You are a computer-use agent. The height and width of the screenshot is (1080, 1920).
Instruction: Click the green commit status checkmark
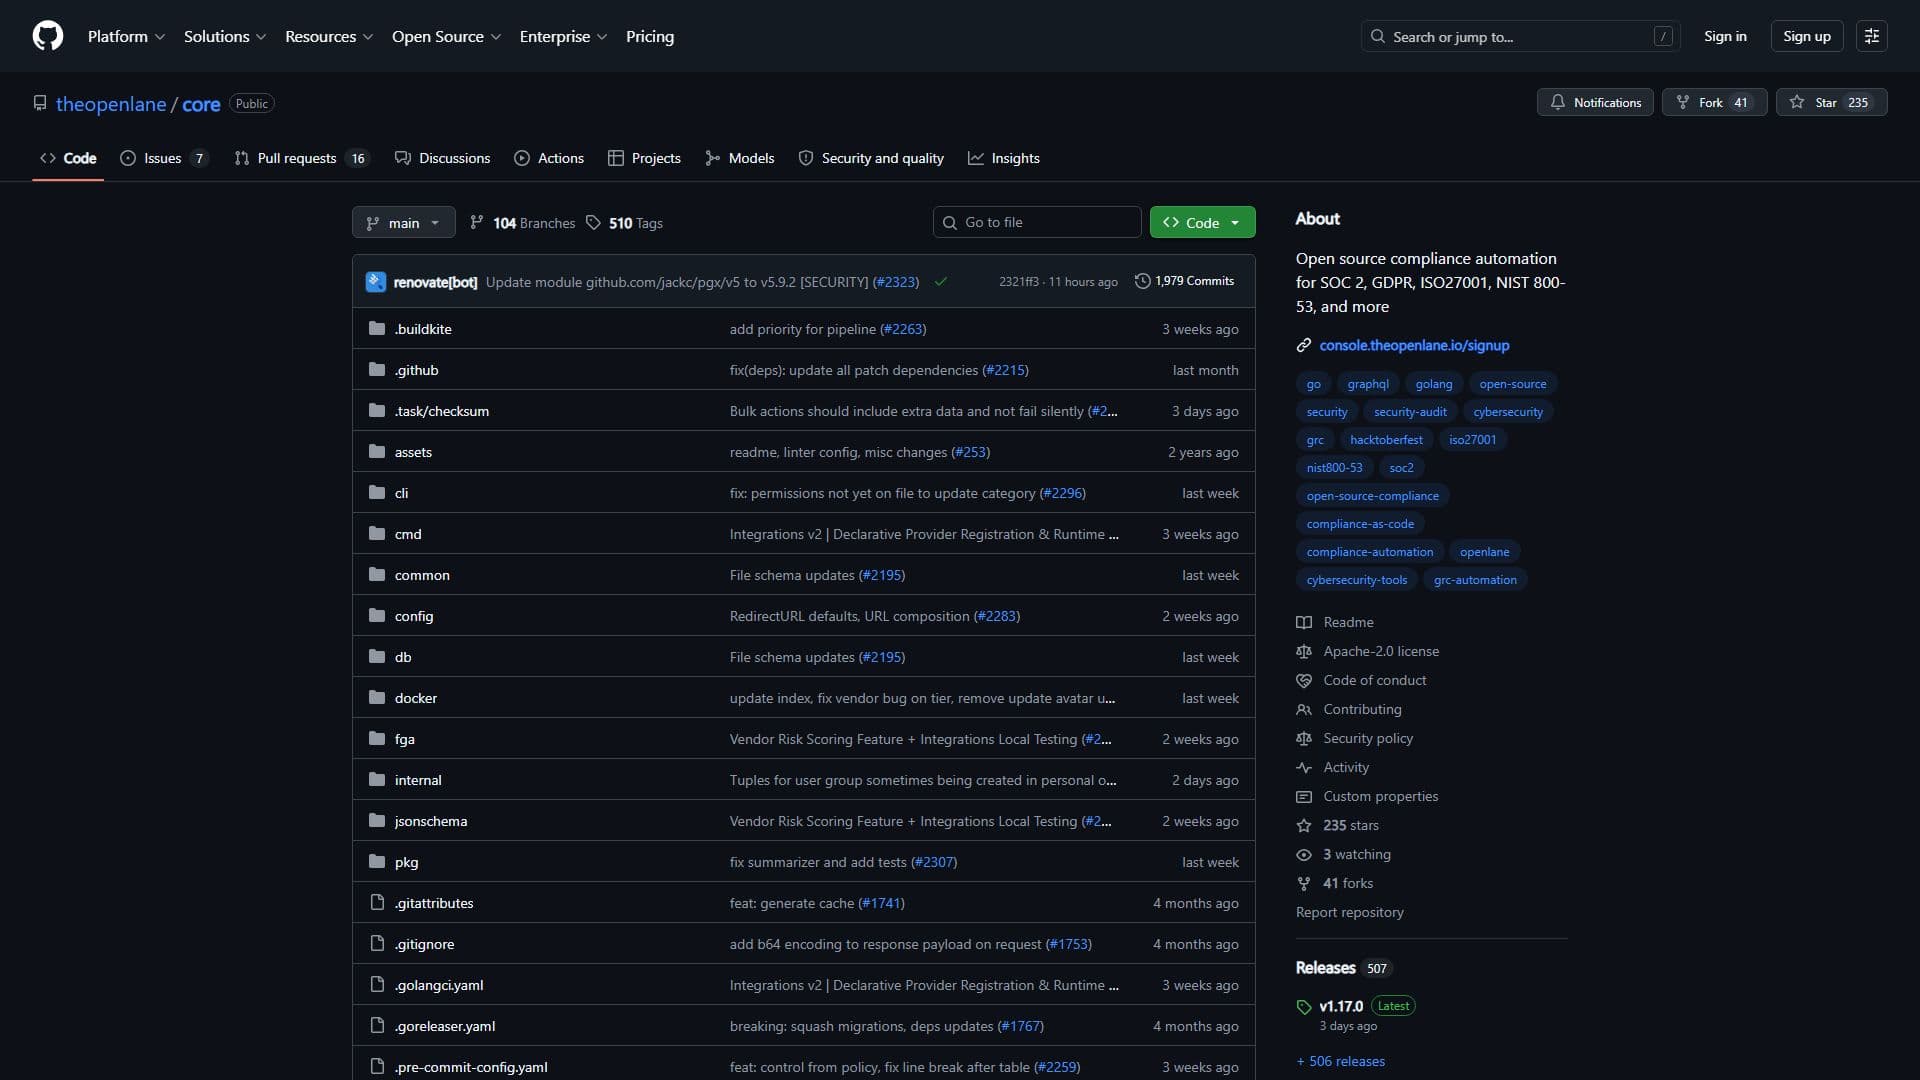(x=941, y=282)
